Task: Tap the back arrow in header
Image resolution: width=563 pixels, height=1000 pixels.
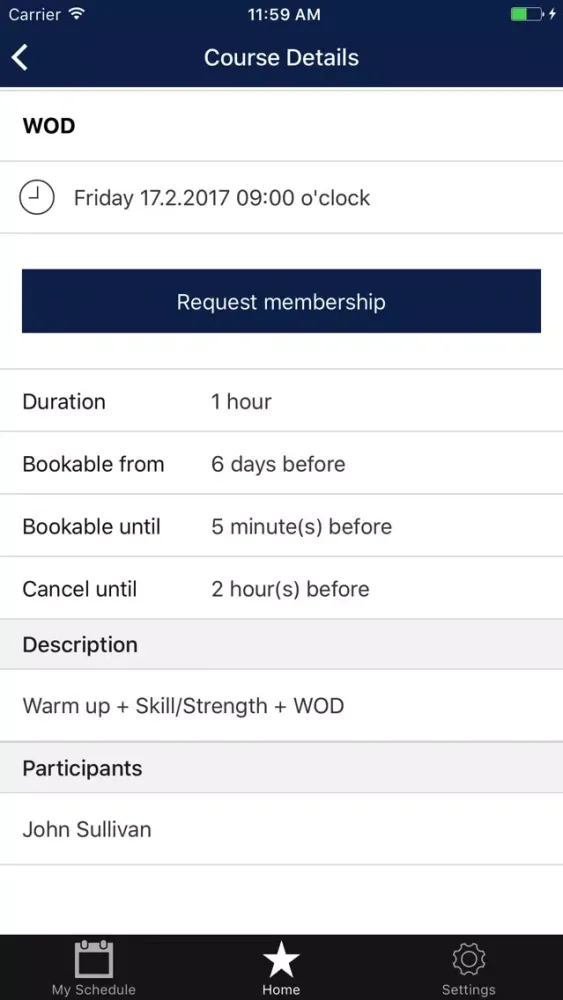Action: pos(20,57)
